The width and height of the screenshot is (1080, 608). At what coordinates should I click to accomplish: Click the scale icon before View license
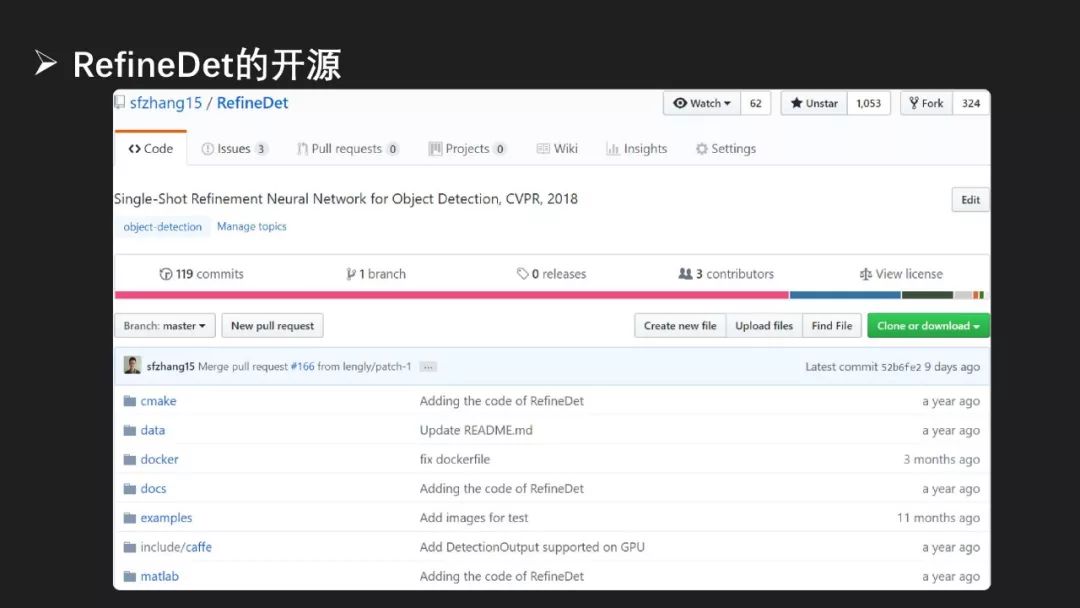[x=866, y=274]
